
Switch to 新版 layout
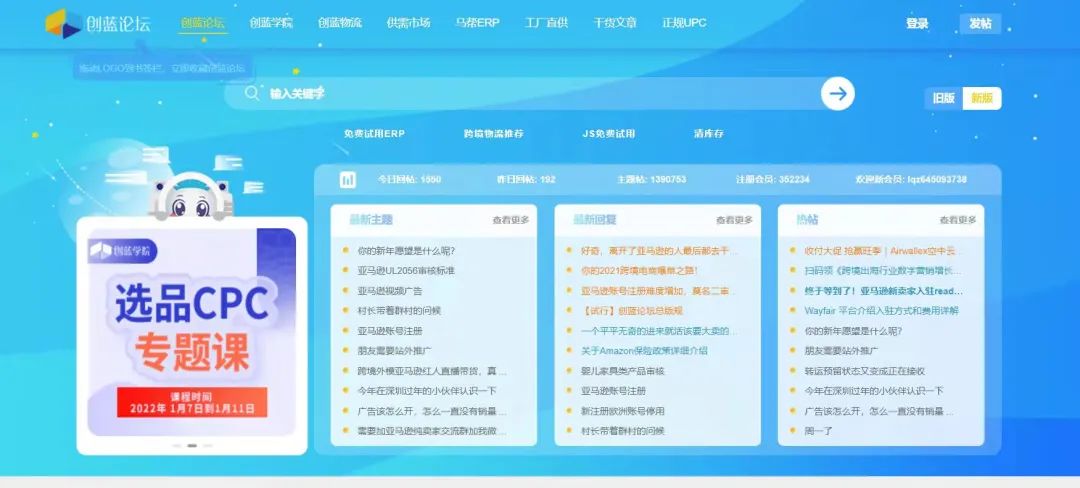pyautogui.click(x=982, y=98)
